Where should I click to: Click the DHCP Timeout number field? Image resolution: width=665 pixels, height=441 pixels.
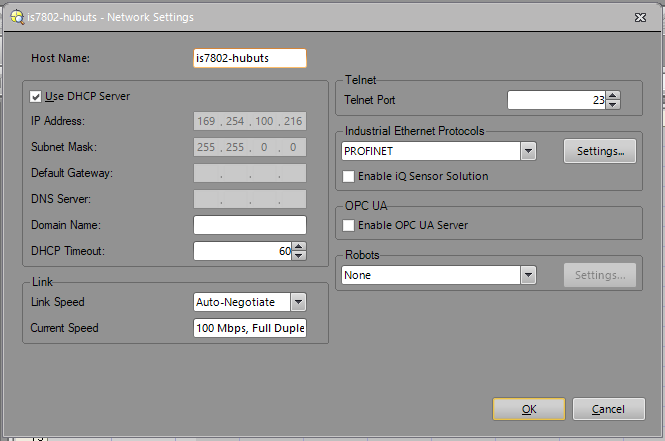pyautogui.click(x=242, y=251)
